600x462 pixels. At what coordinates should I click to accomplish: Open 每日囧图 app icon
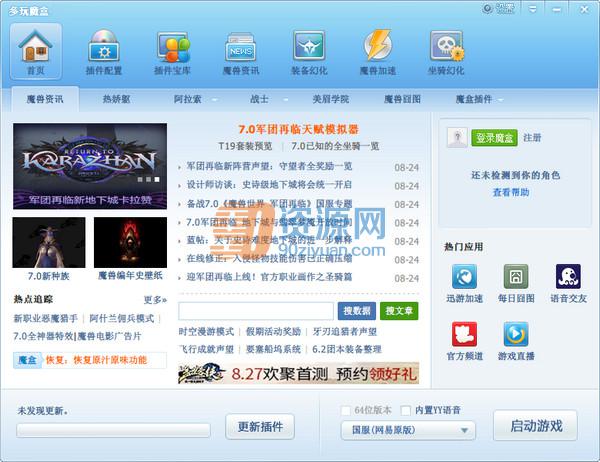pos(516,276)
